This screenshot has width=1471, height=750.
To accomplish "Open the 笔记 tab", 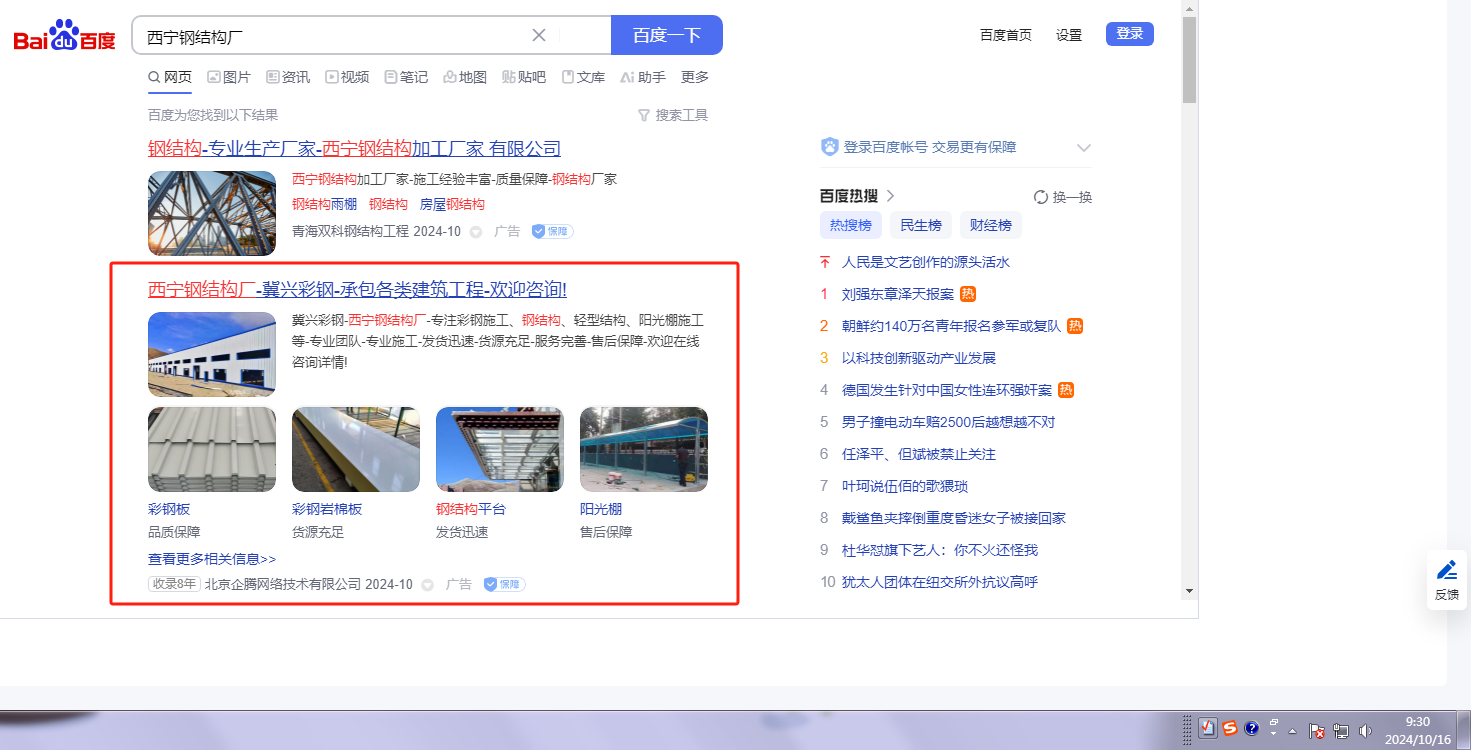I will coord(406,77).
